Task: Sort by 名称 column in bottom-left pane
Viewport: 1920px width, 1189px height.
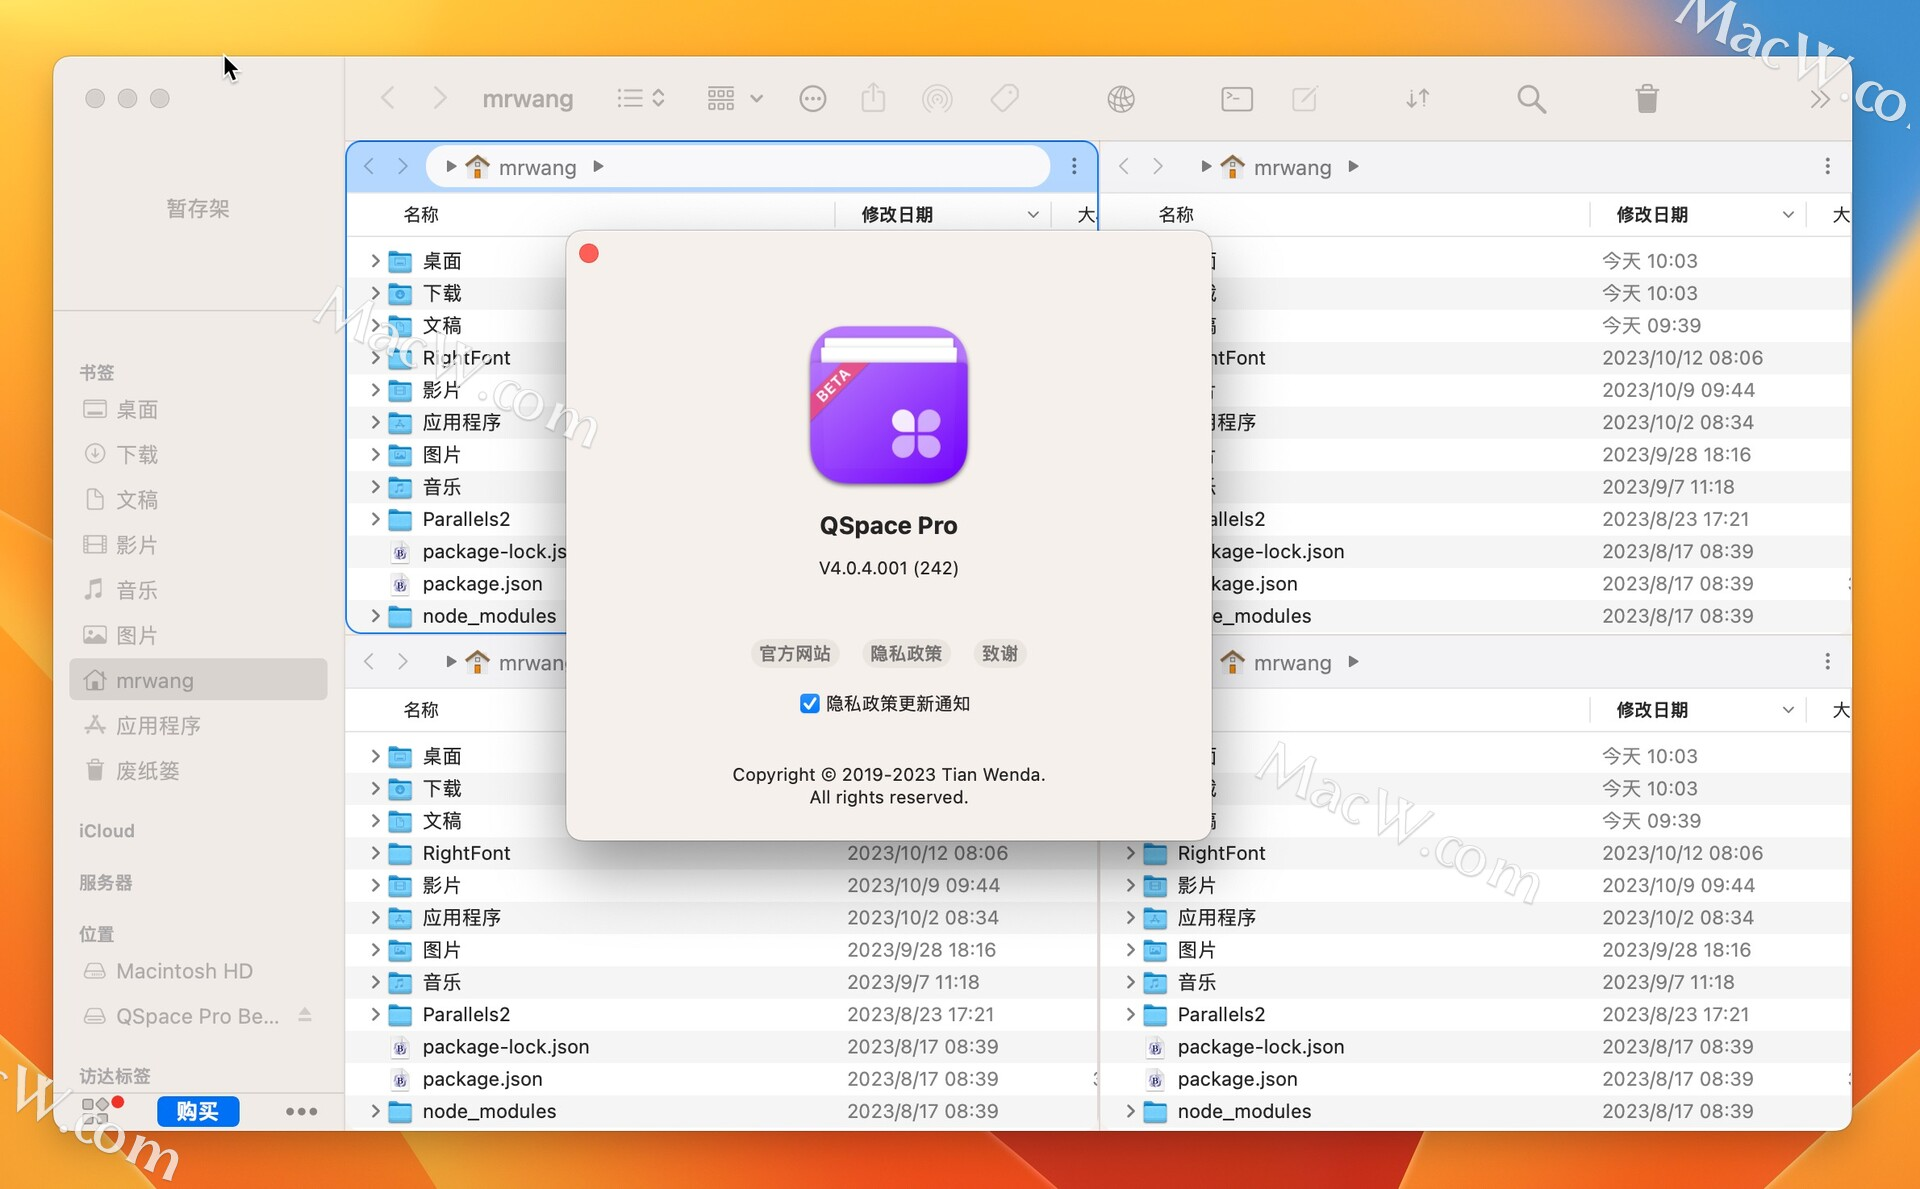Action: [x=421, y=709]
